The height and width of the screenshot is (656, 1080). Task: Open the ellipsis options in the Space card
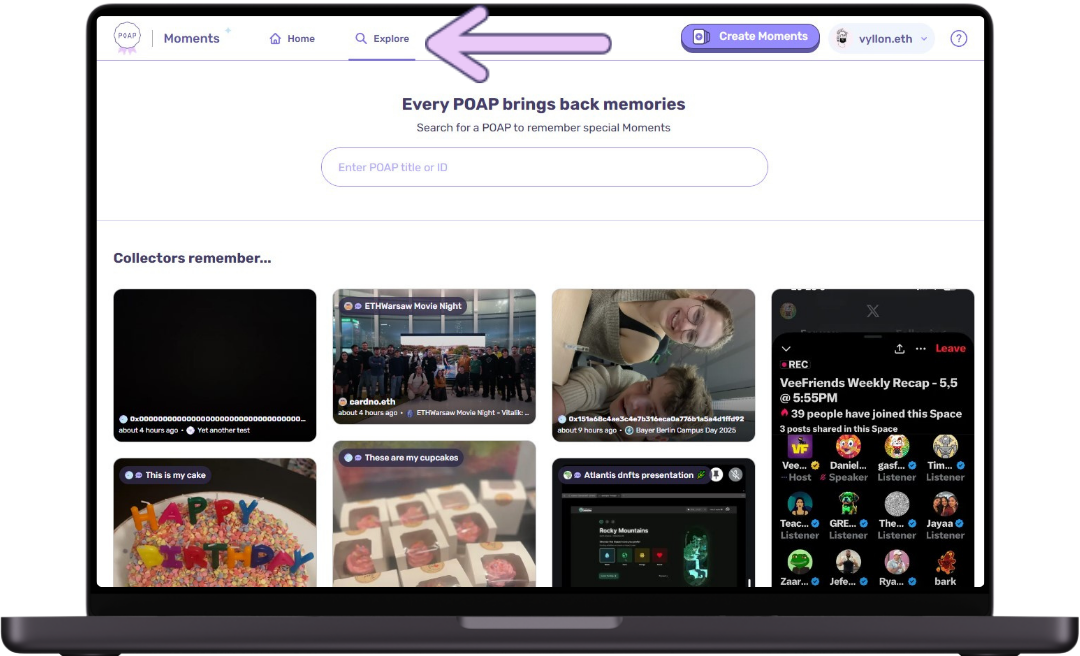pyautogui.click(x=921, y=348)
